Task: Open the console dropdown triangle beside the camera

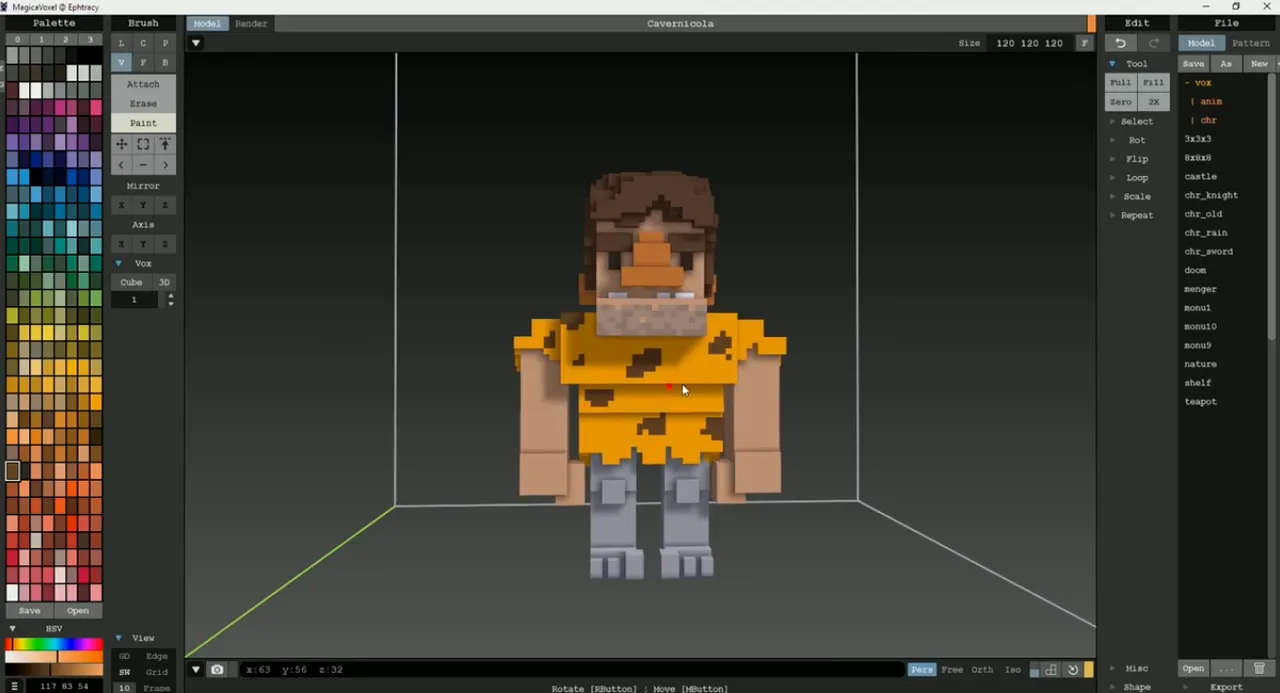Action: (x=196, y=669)
